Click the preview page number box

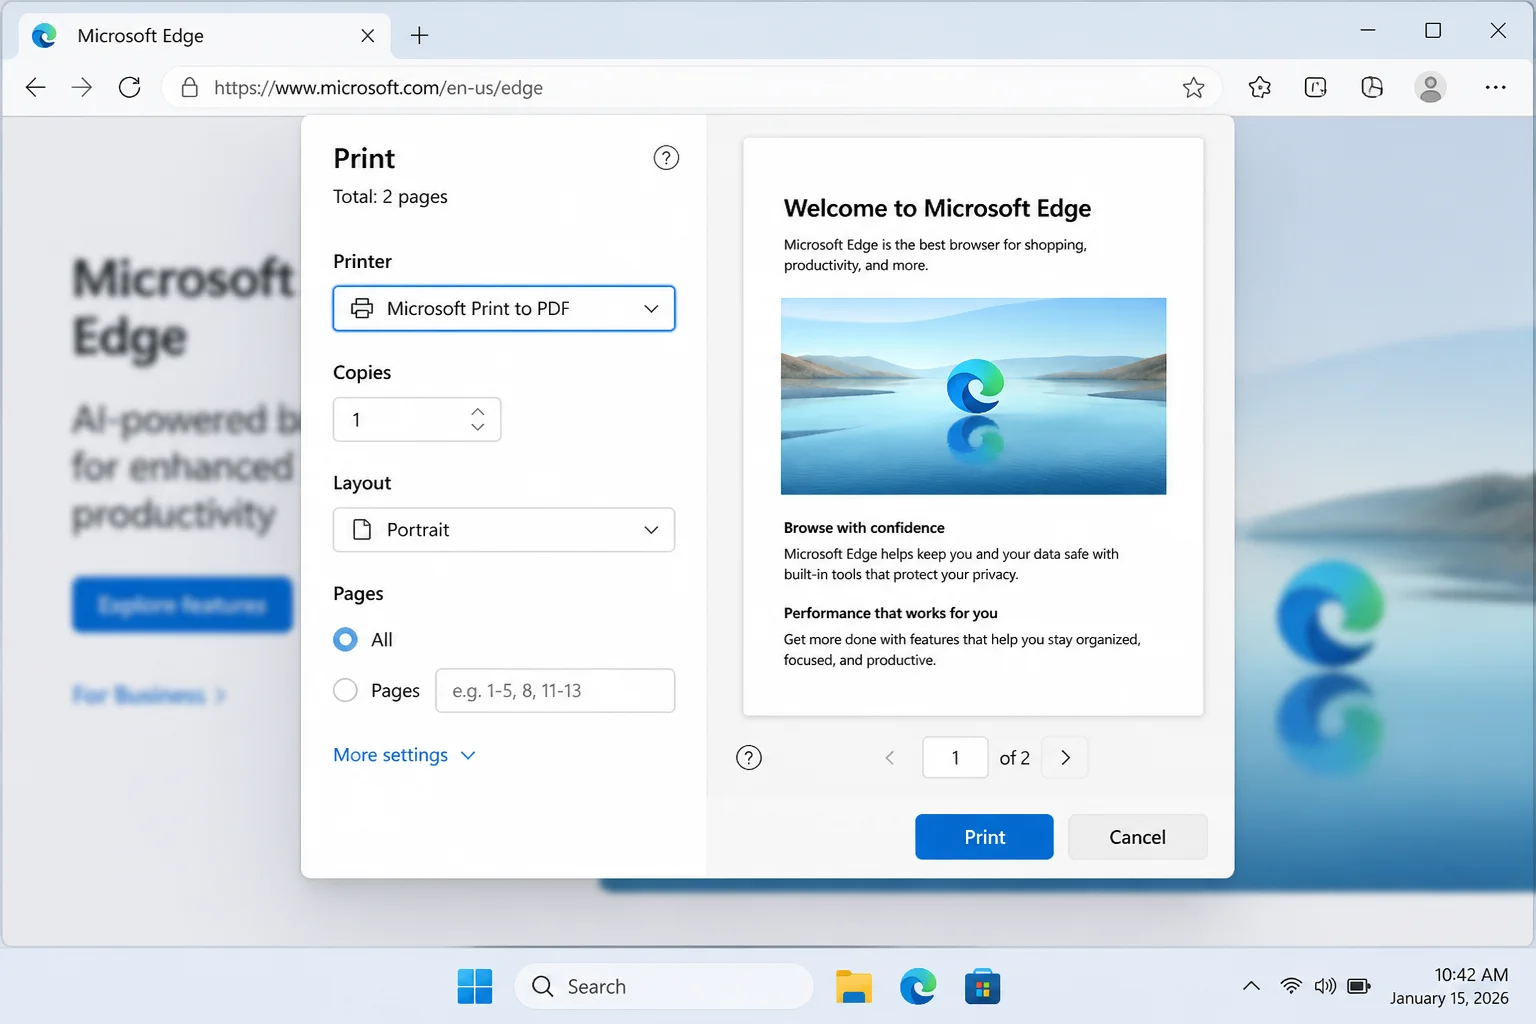point(955,757)
